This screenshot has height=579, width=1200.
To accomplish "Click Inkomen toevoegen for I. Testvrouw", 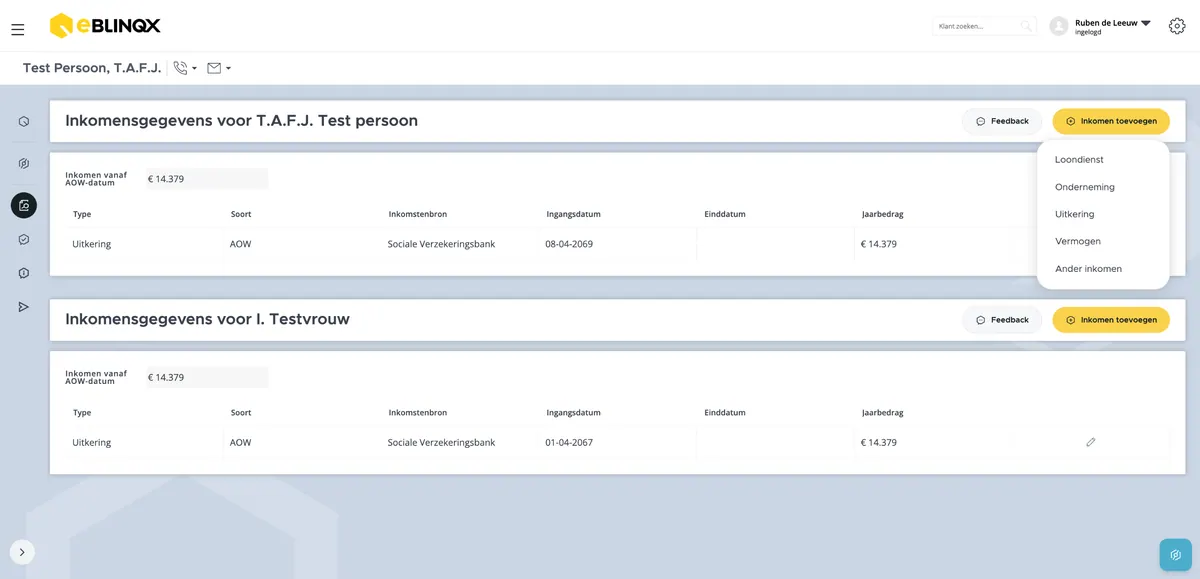I will [x=1111, y=320].
